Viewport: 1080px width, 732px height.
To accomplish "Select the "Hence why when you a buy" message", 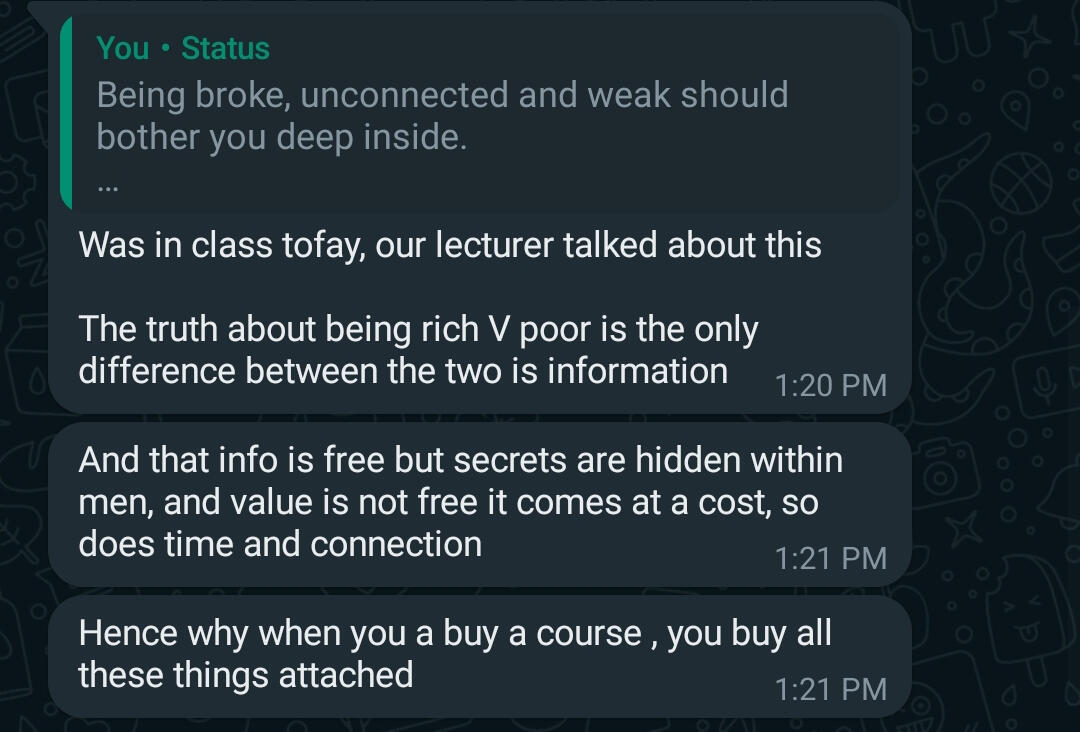I will (x=455, y=633).
